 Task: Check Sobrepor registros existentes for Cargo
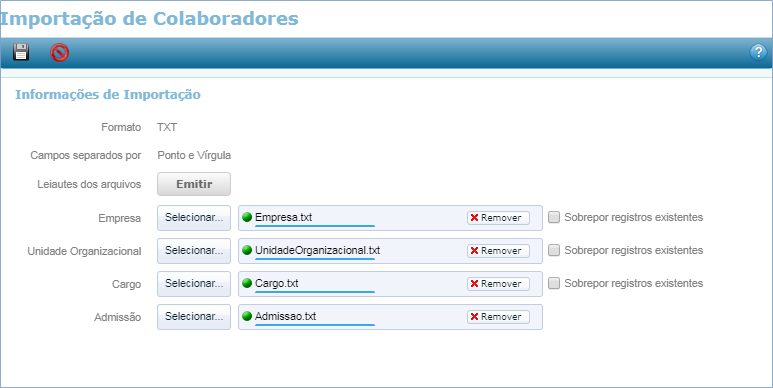(554, 283)
